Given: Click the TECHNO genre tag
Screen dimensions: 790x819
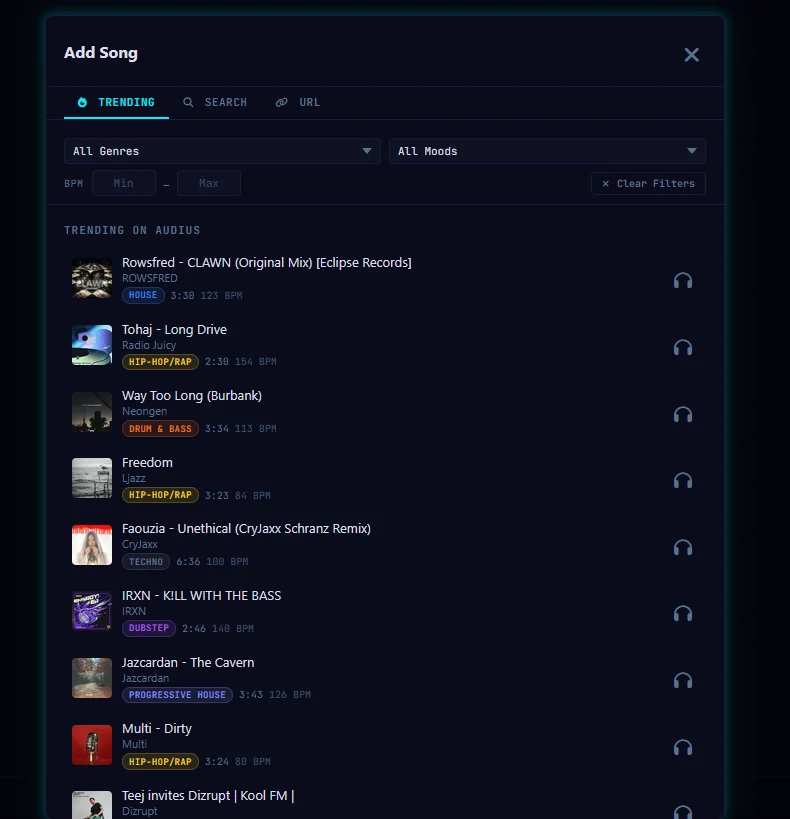Looking at the screenshot, I should click(x=146, y=561).
